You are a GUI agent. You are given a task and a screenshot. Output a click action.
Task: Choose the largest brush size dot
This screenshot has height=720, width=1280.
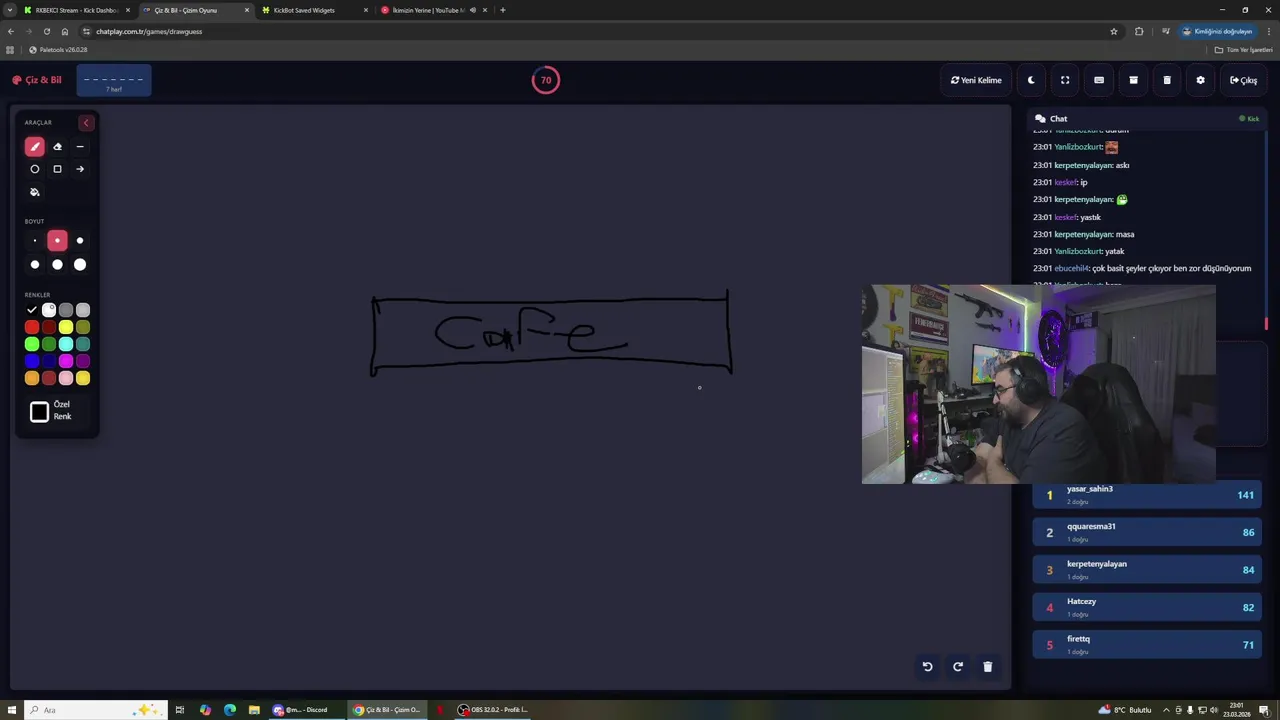pos(80,265)
